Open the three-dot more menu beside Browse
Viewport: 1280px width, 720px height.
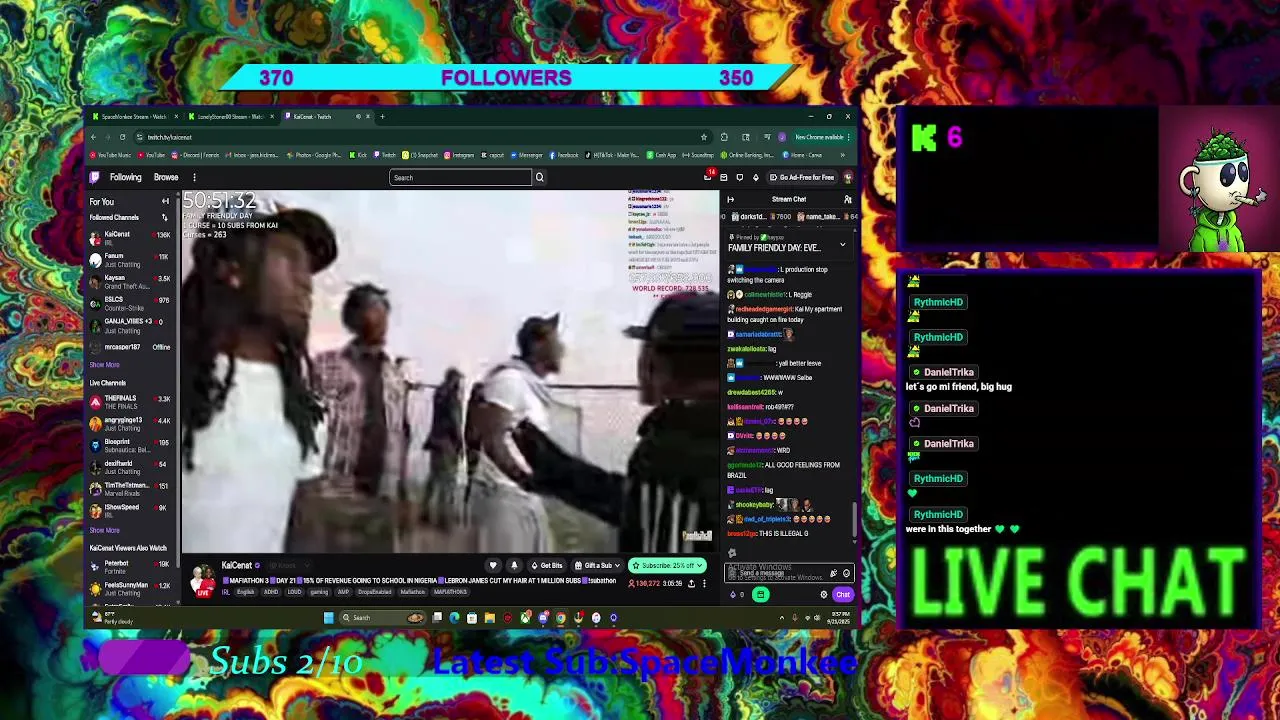(194, 177)
